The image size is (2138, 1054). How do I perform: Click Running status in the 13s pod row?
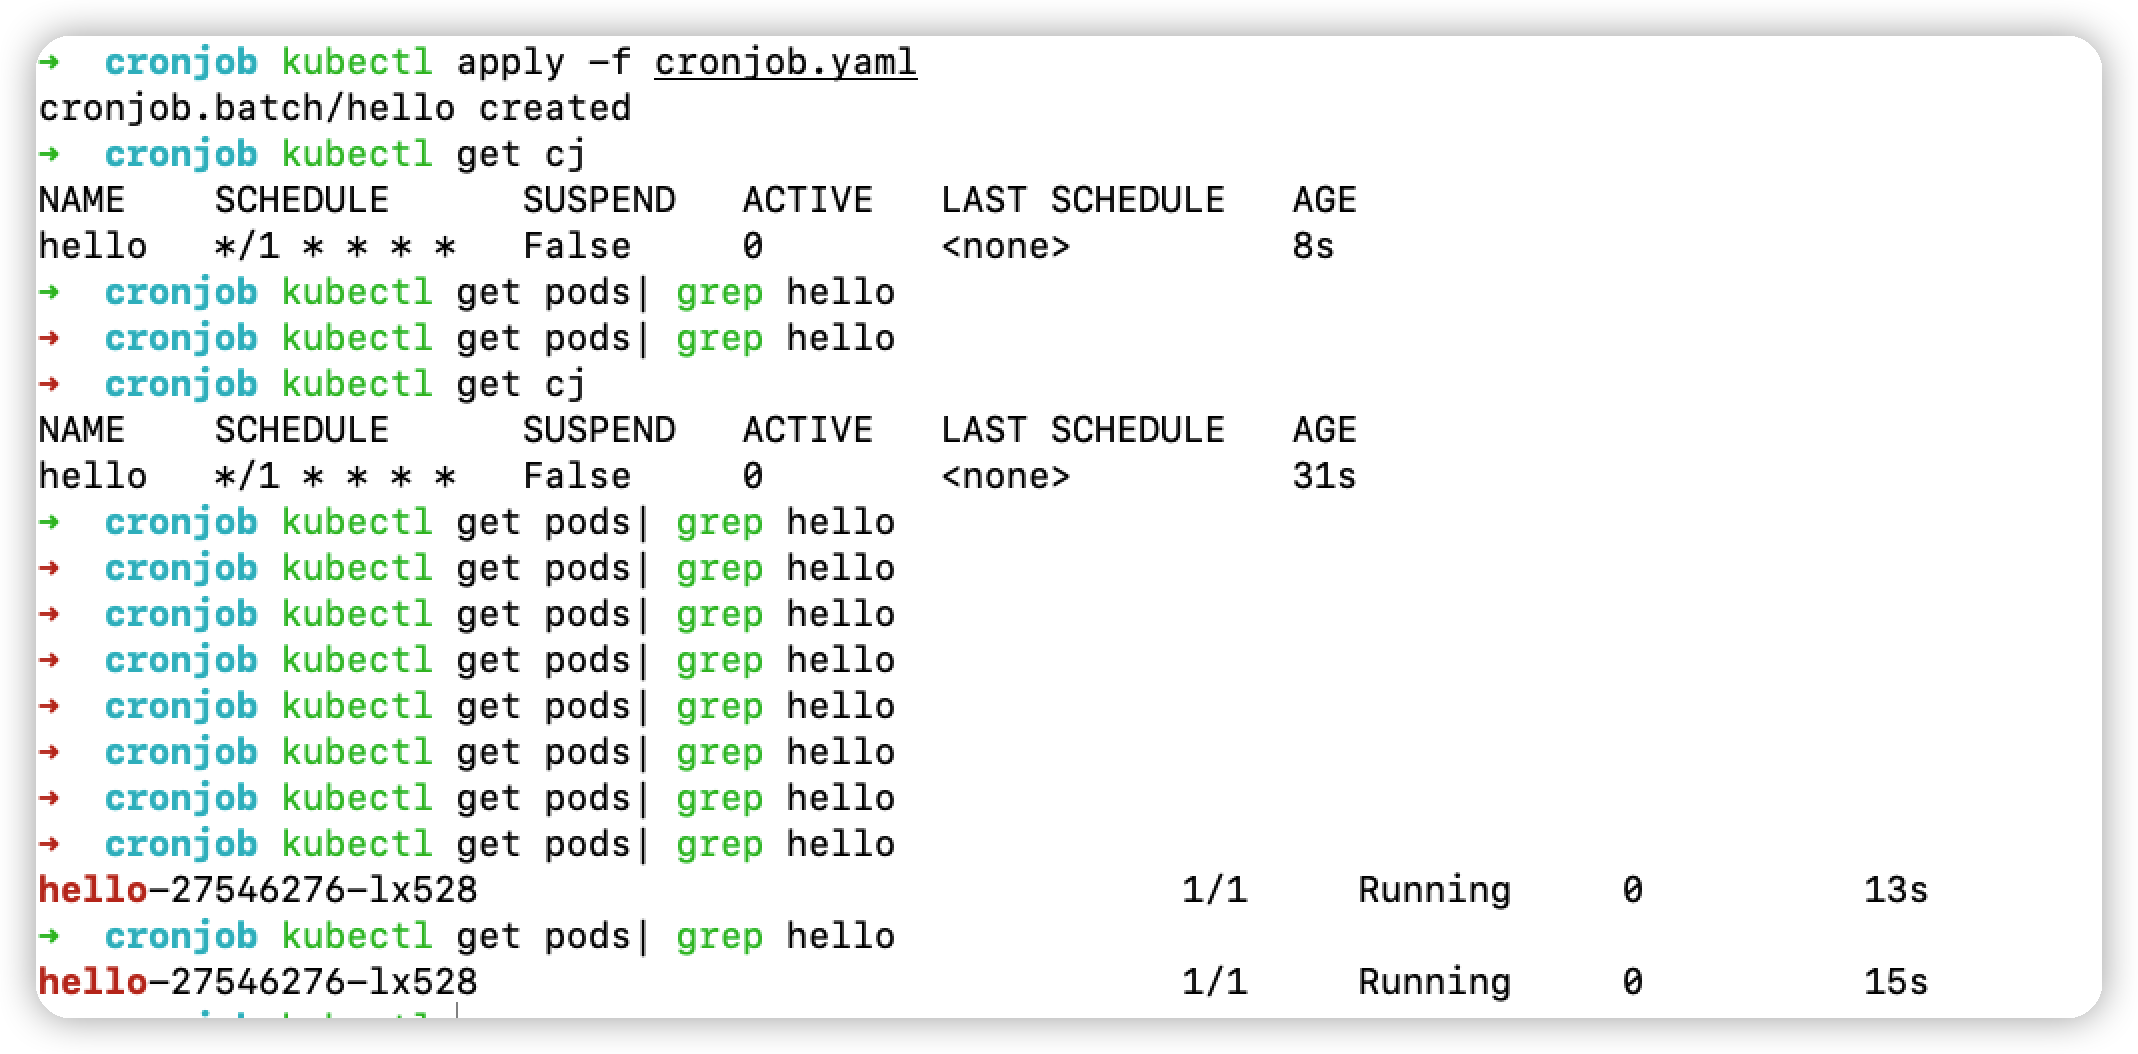[1434, 890]
